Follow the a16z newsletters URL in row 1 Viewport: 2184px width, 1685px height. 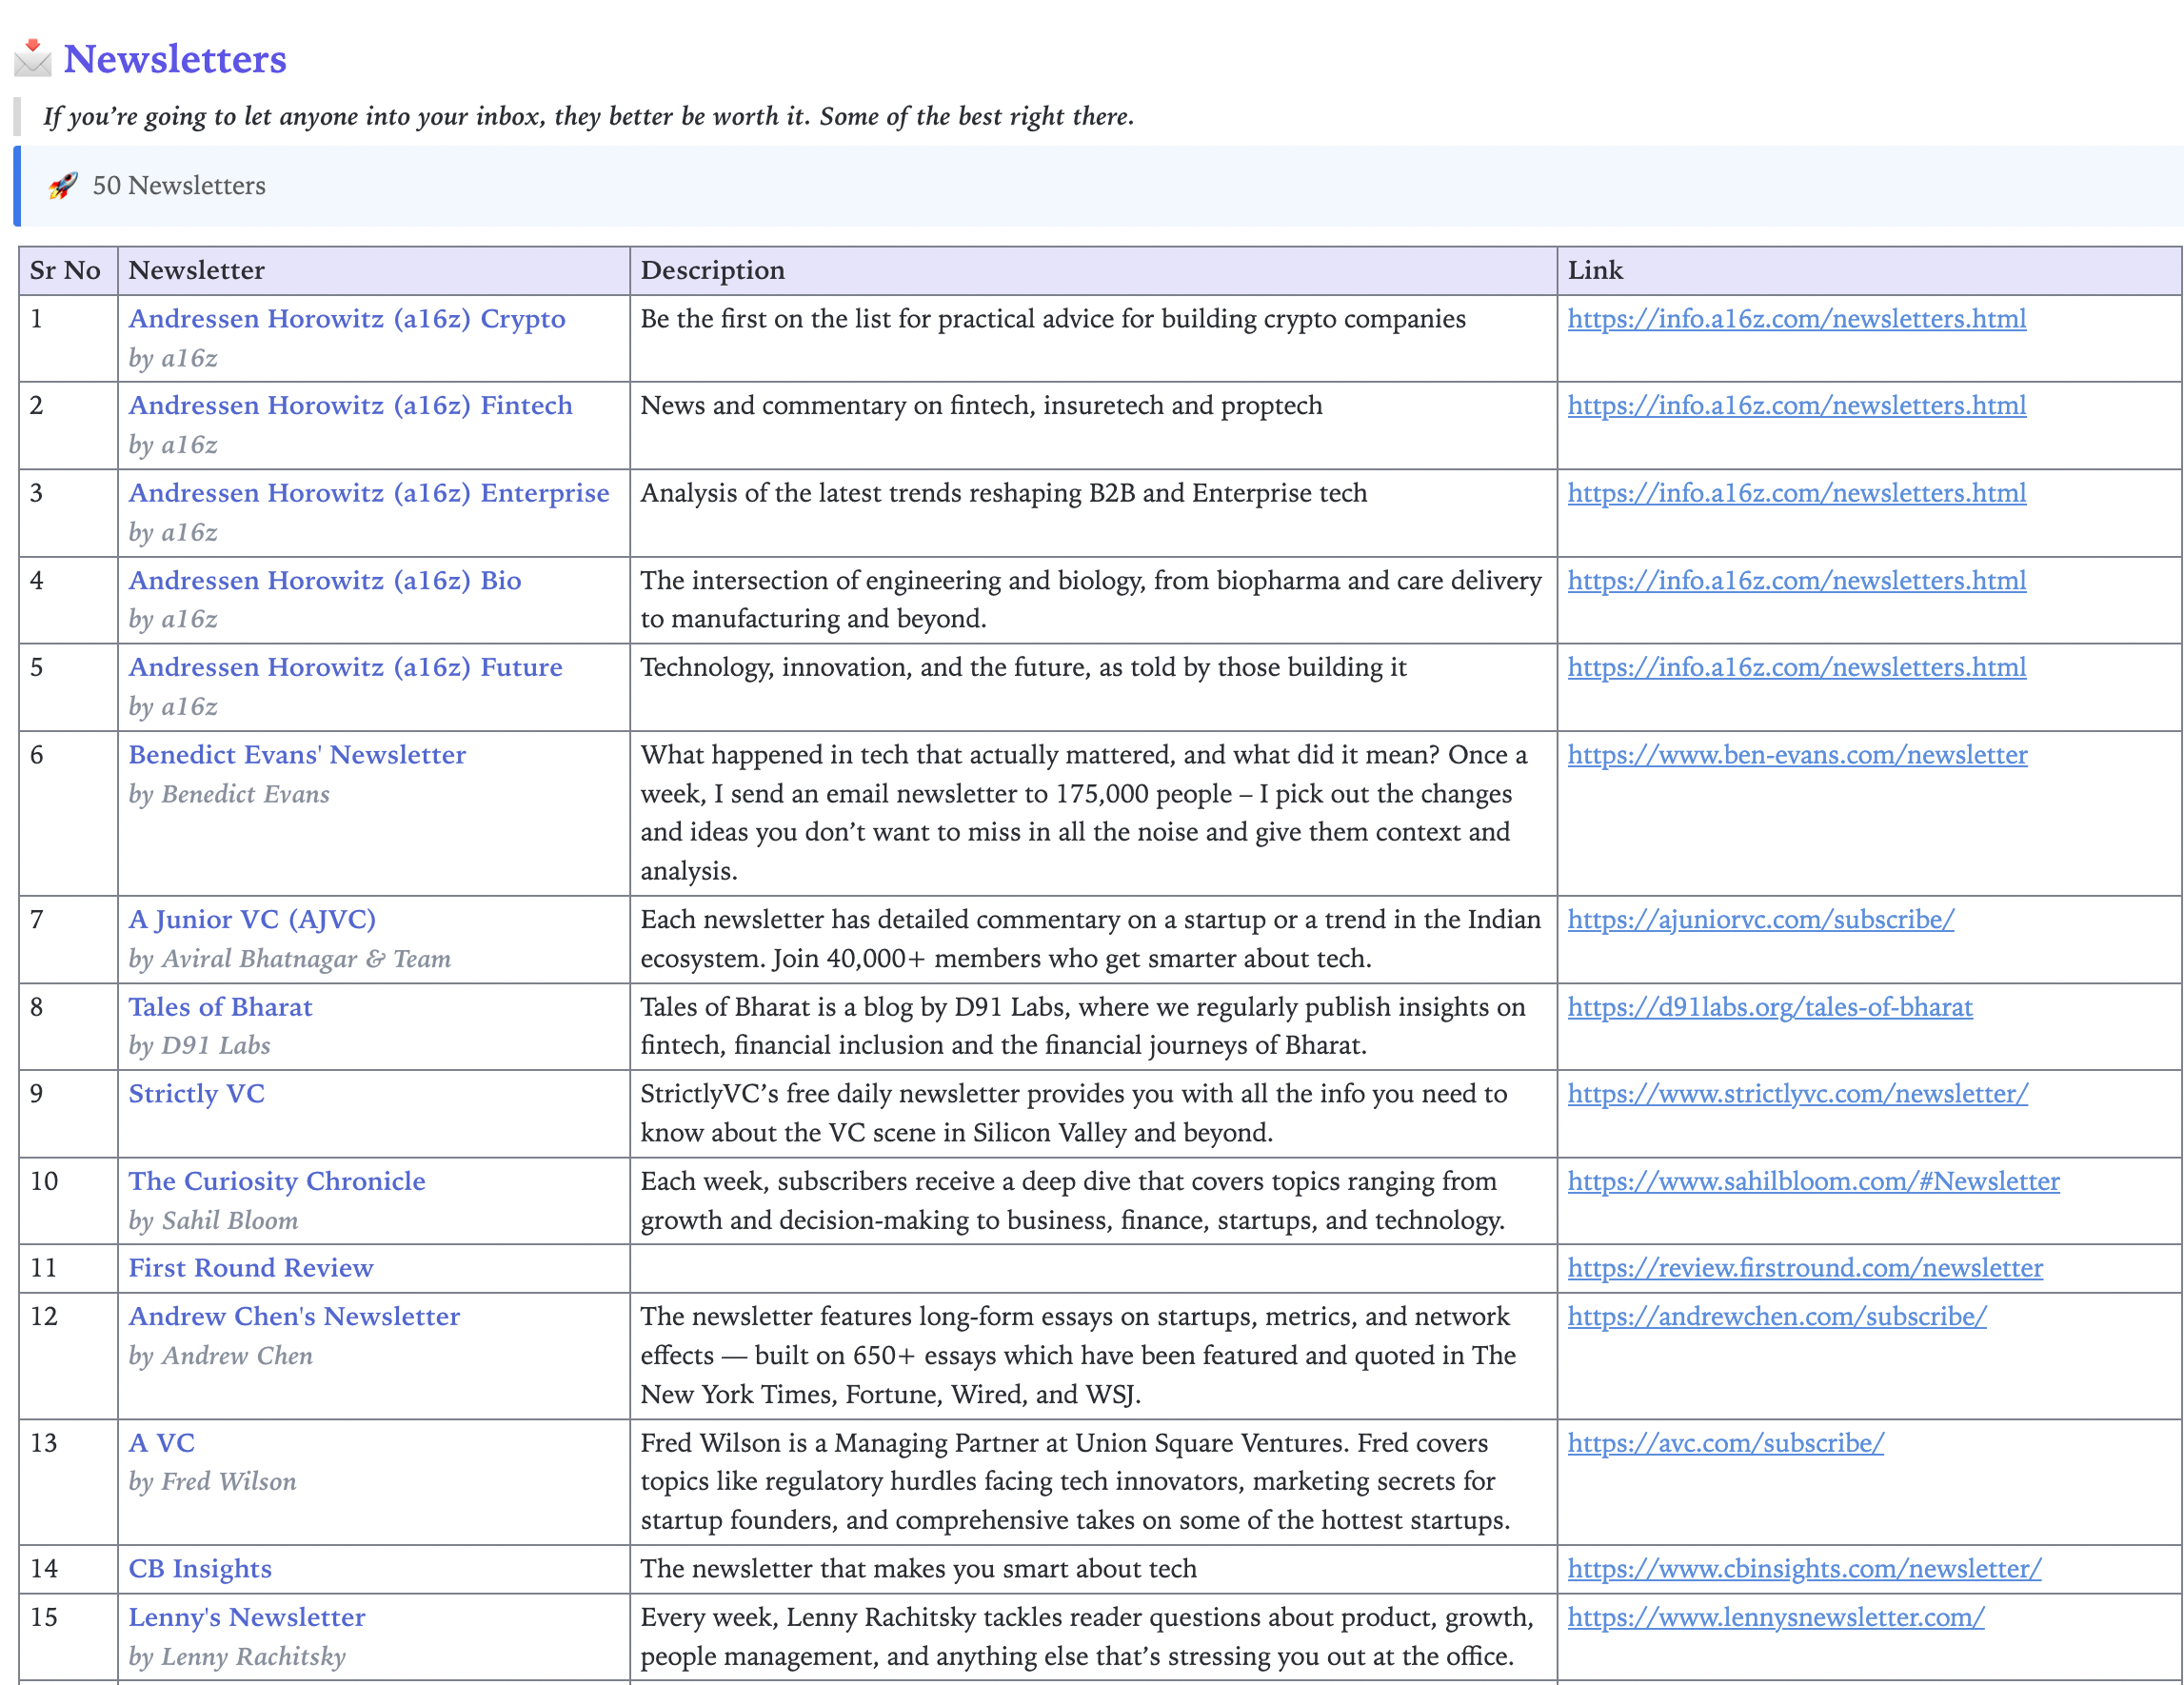coord(1797,319)
